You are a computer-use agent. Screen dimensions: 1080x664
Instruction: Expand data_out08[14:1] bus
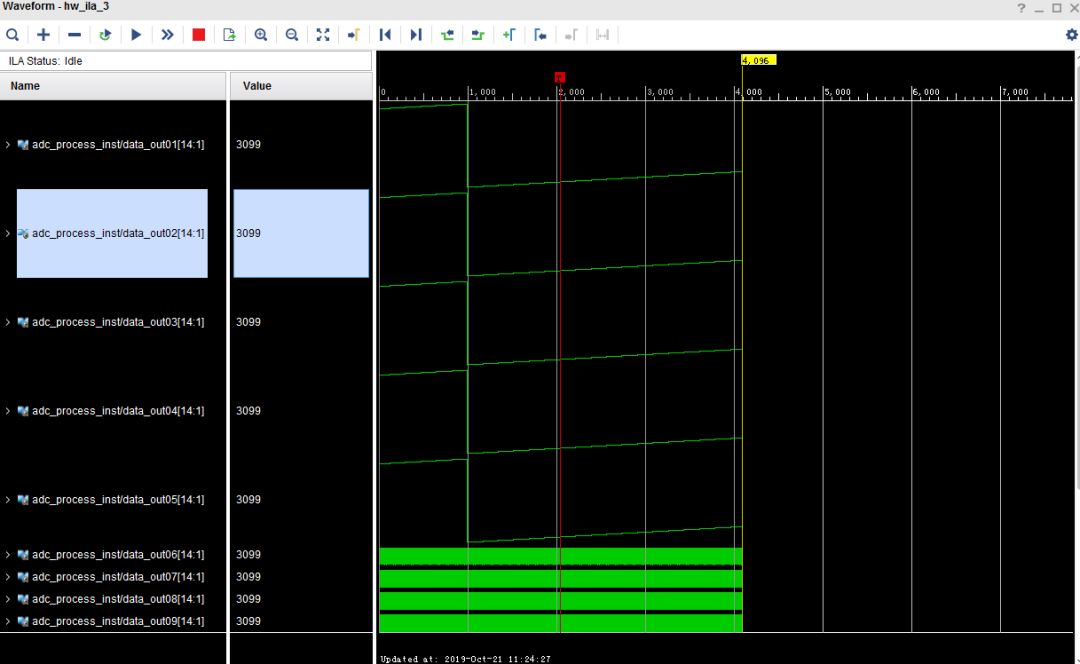click(x=8, y=599)
